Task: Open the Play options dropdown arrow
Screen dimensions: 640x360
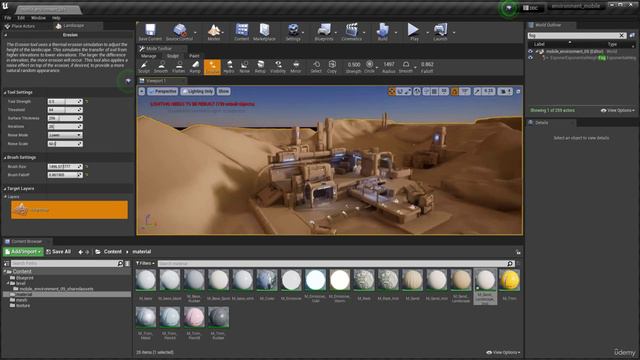Action: pos(427,32)
